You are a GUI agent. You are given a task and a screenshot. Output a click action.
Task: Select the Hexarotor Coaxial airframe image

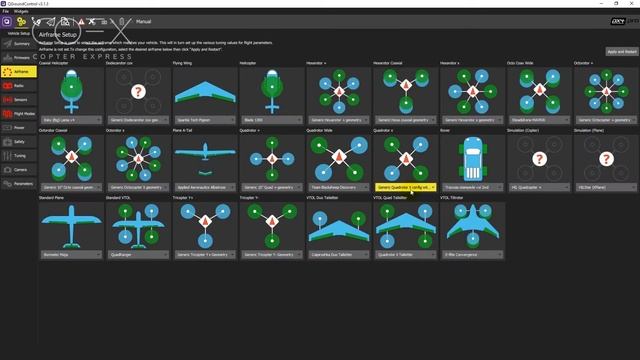click(406, 91)
